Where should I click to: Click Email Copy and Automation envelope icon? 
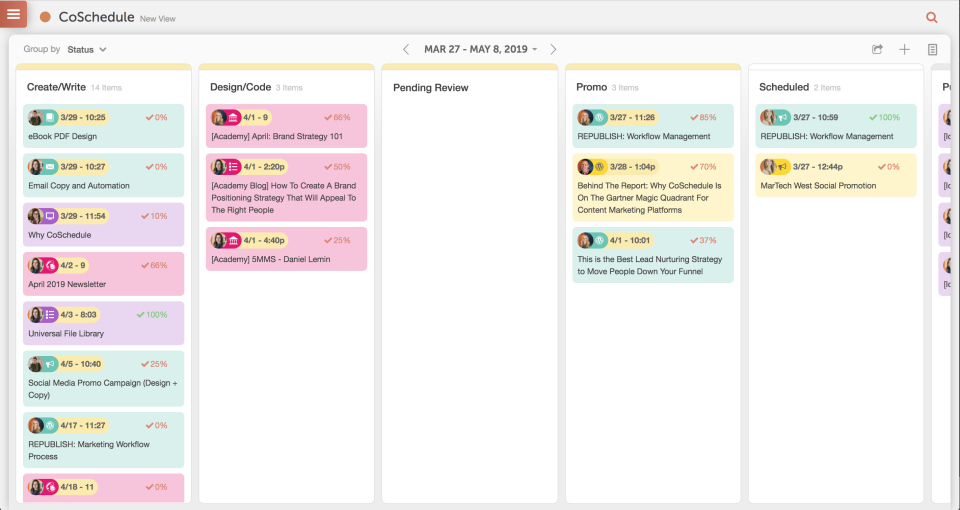(50, 167)
